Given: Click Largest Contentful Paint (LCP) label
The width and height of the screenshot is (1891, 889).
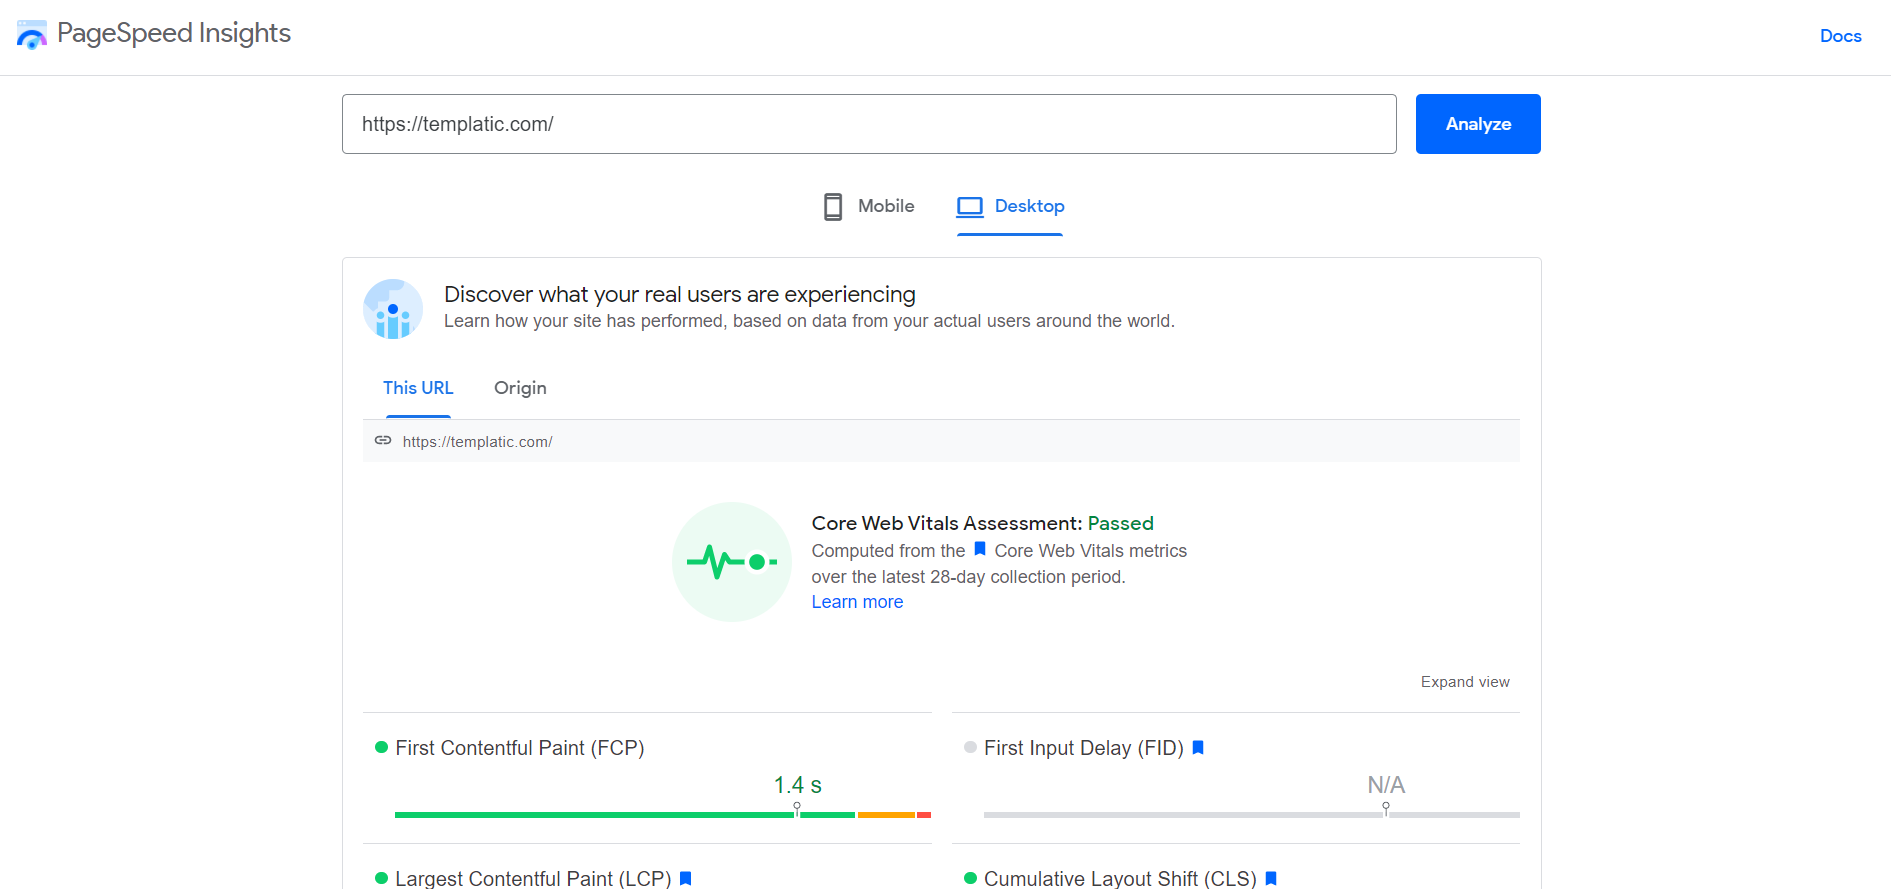Looking at the screenshot, I should [x=533, y=878].
